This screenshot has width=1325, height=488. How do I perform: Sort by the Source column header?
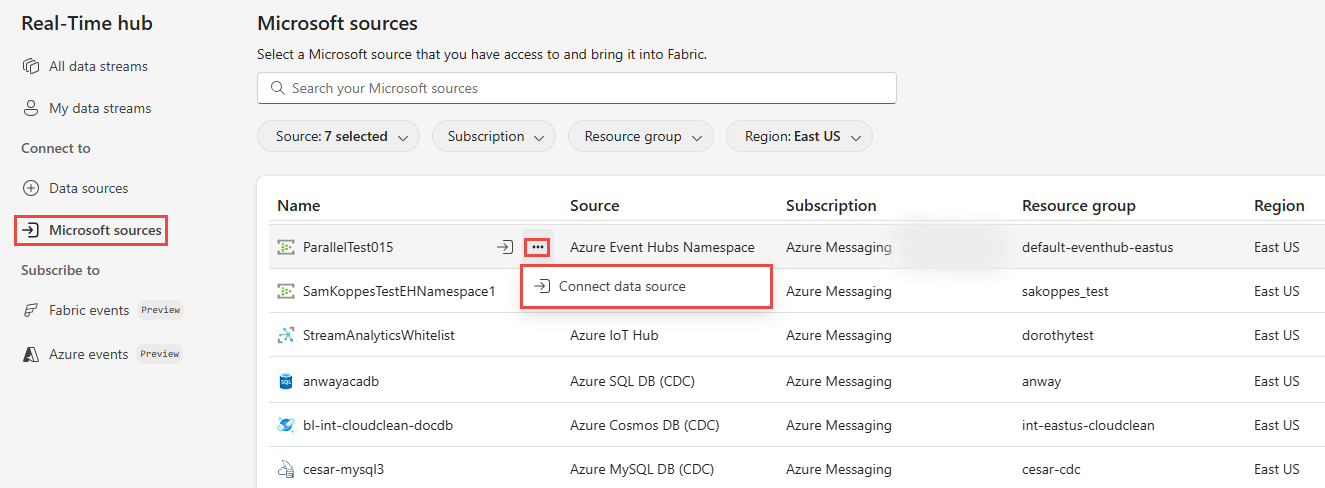click(x=594, y=205)
